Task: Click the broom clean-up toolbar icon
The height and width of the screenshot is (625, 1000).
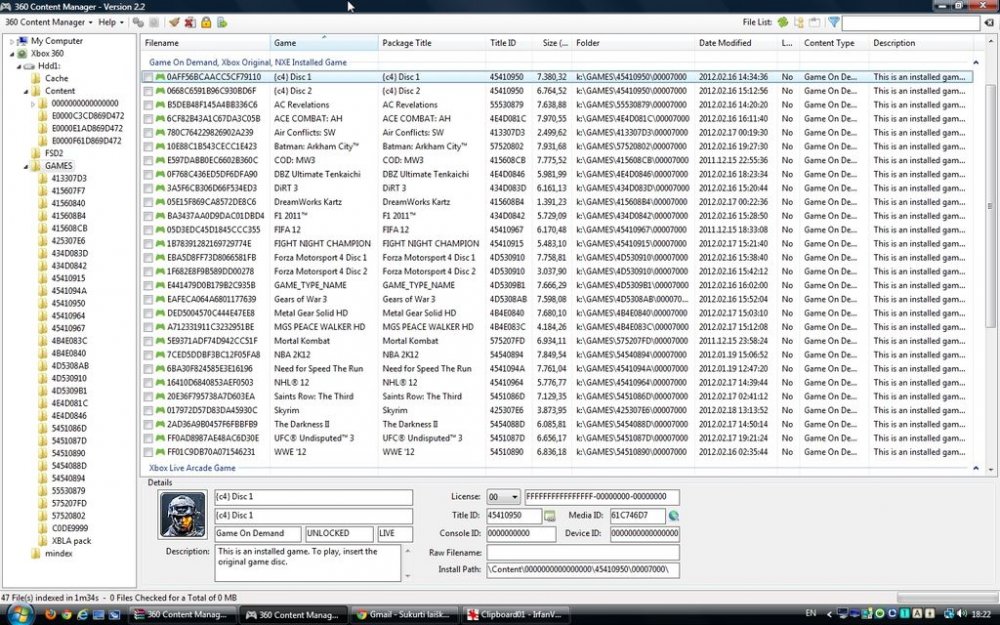Action: [x=174, y=22]
